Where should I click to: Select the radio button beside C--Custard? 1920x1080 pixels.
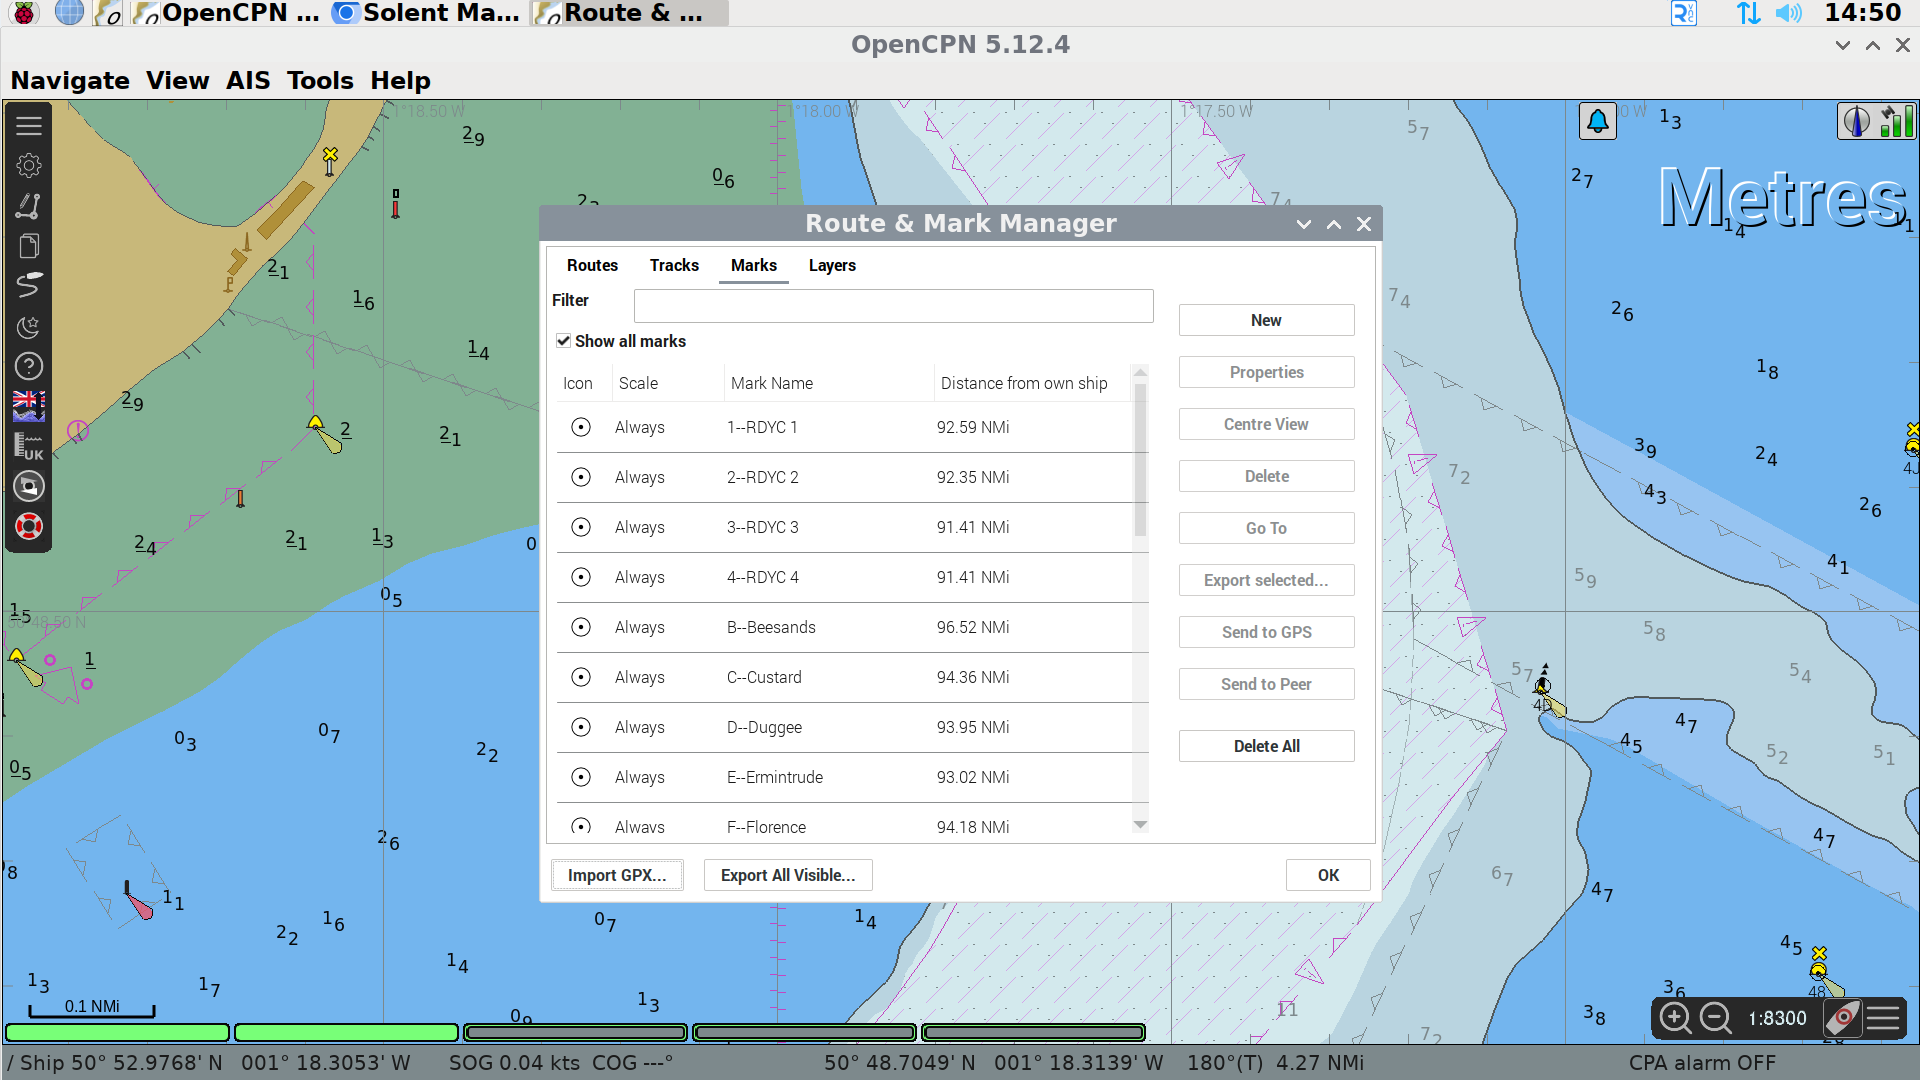tap(580, 677)
